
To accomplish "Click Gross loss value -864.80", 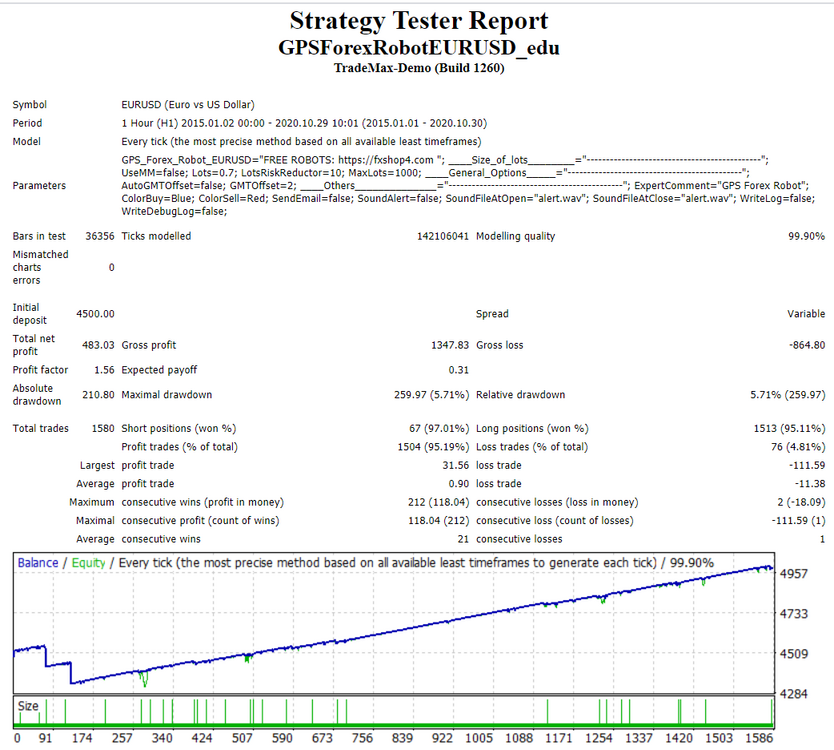I will click(x=807, y=345).
